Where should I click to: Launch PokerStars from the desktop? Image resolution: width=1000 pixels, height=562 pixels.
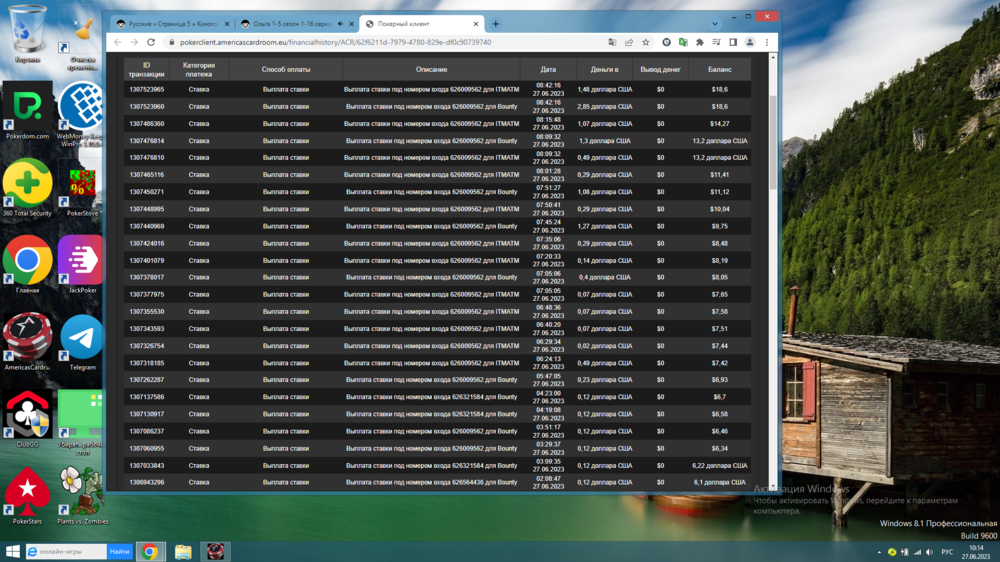(27, 495)
